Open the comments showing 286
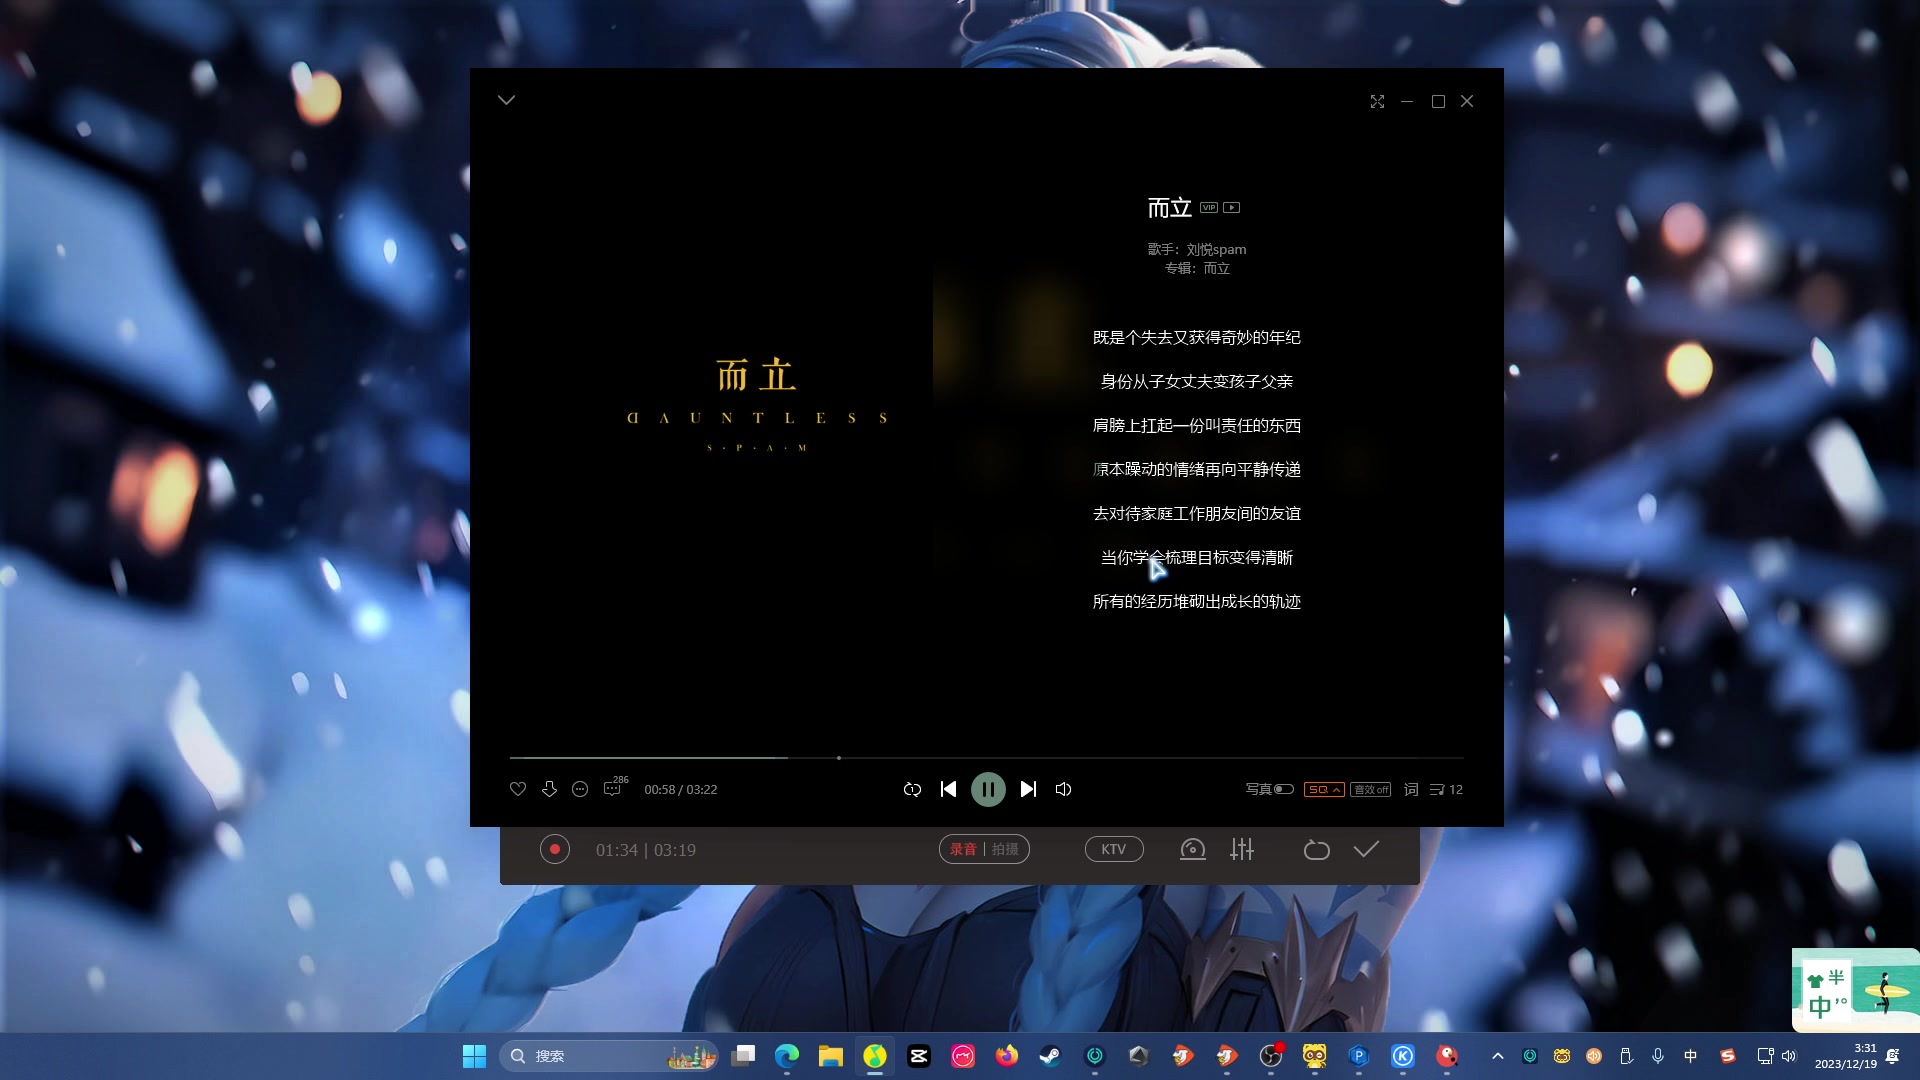 (x=613, y=789)
